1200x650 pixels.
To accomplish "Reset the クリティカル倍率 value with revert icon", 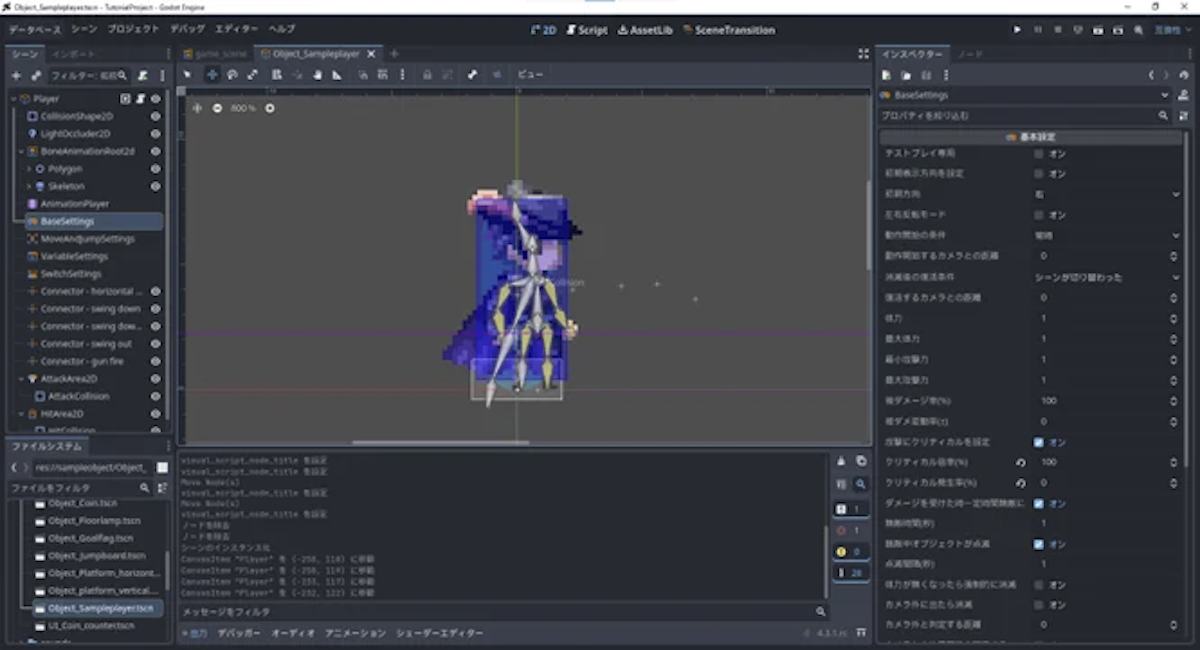I will pyautogui.click(x=1020, y=463).
